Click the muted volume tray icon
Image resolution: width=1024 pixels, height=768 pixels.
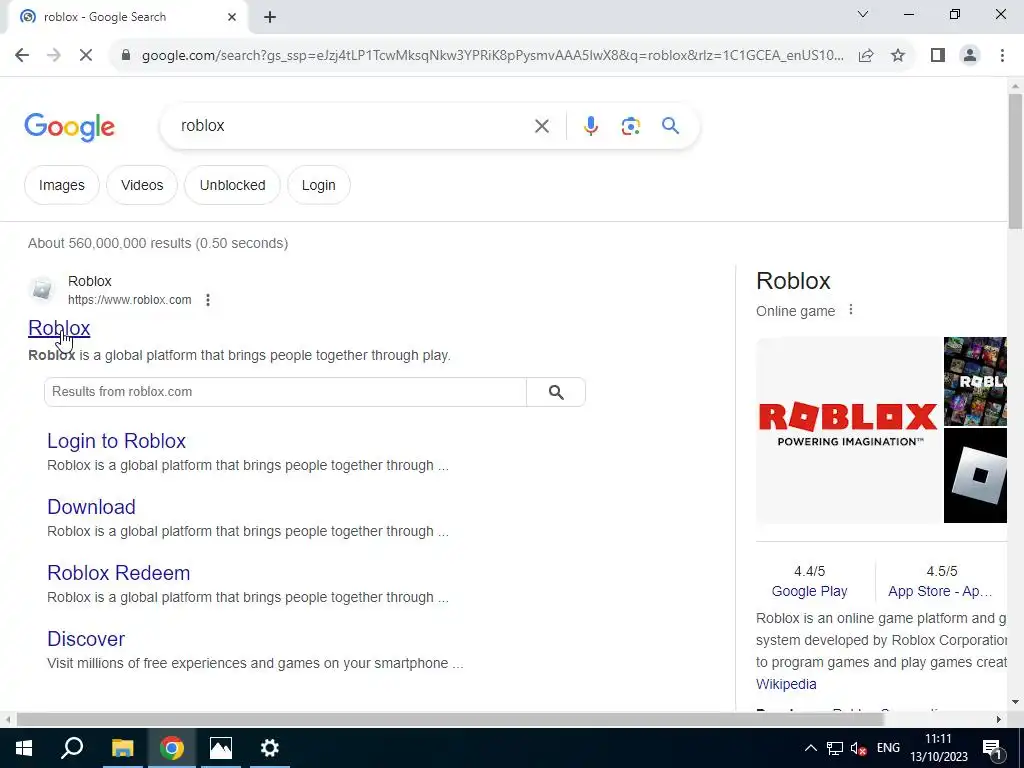click(859, 748)
